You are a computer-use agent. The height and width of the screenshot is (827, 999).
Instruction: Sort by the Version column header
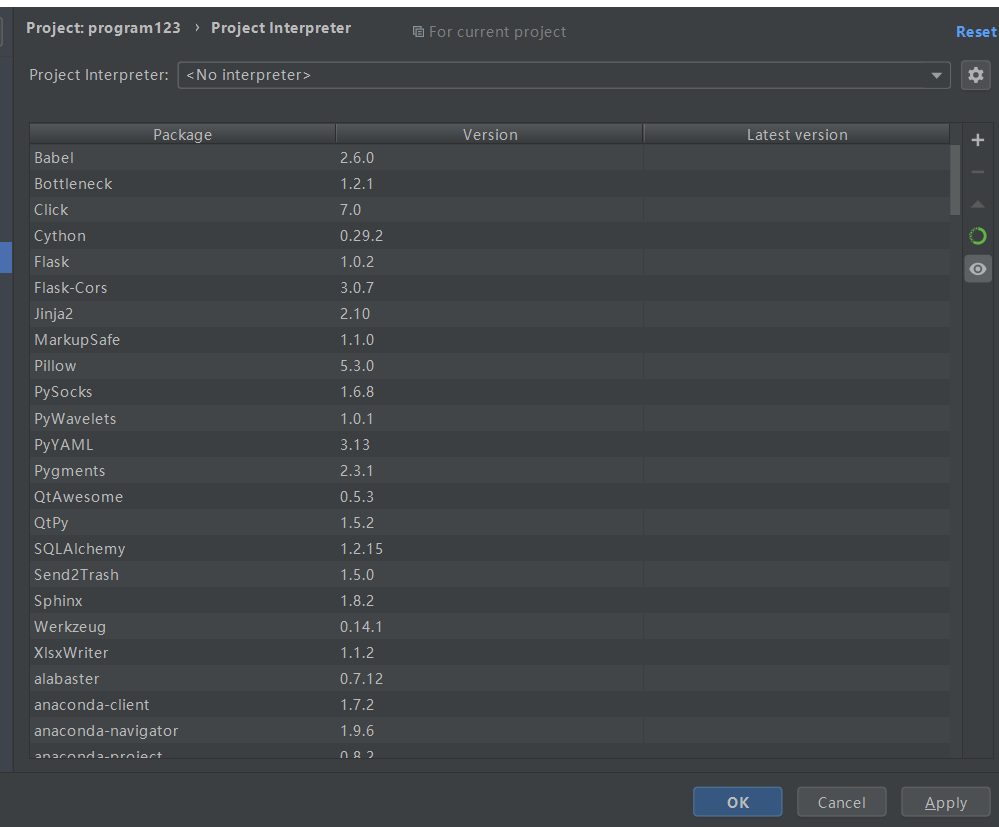click(x=489, y=134)
